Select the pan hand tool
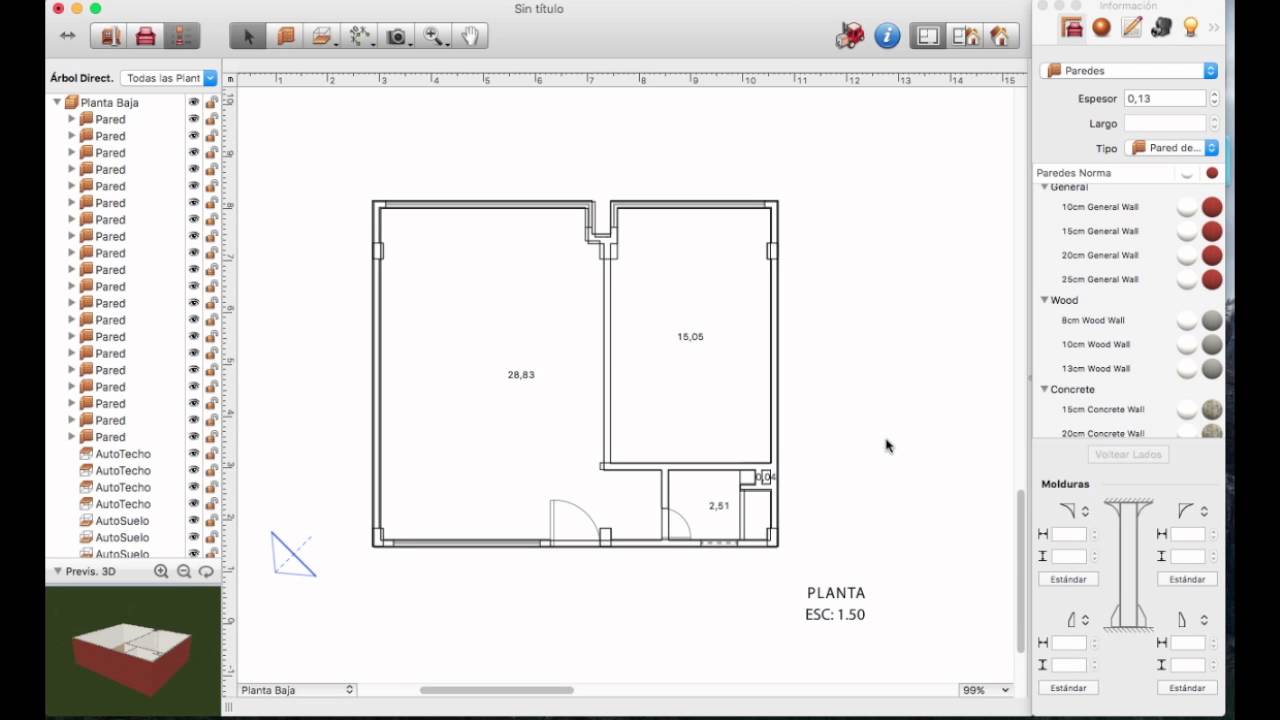Screen dimensions: 1280x720 pos(470,36)
